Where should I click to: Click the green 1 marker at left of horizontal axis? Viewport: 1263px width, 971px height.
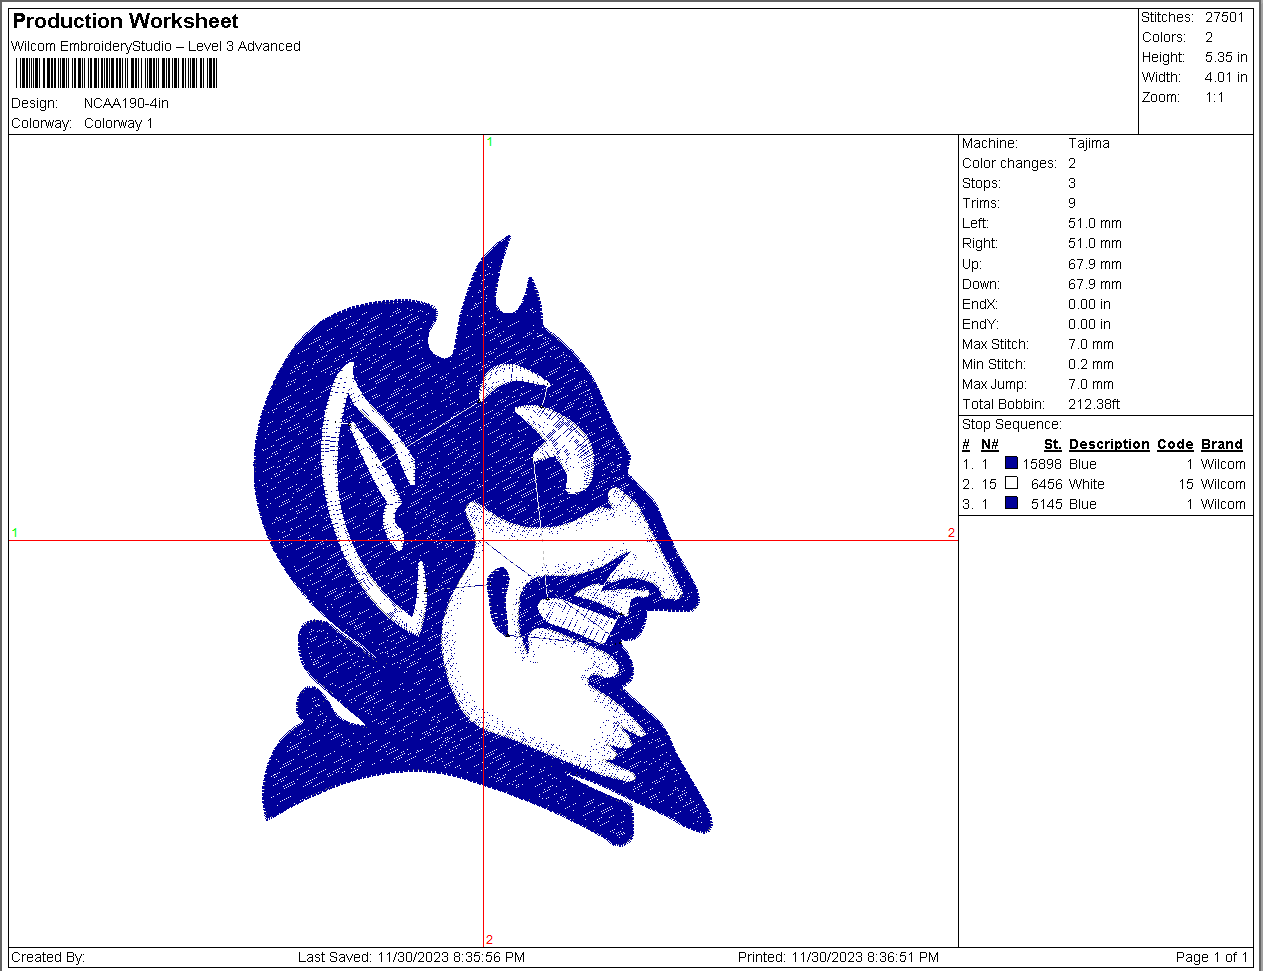15,533
